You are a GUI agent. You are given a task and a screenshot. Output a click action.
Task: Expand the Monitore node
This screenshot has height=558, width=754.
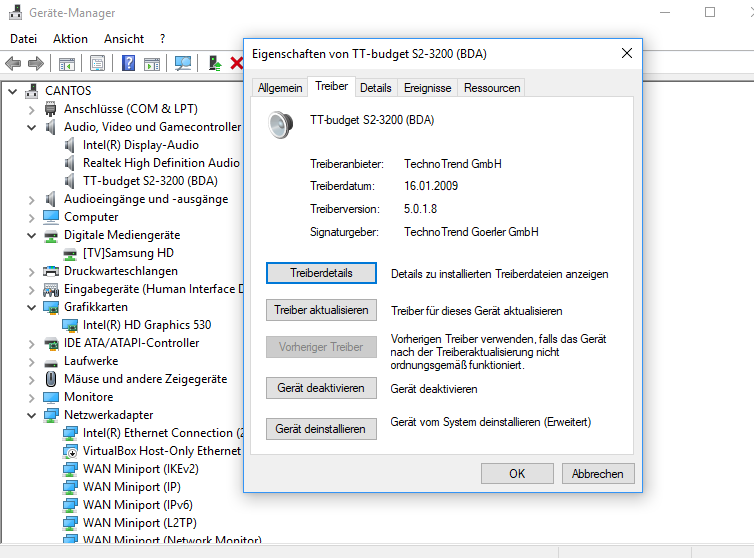tap(31, 398)
